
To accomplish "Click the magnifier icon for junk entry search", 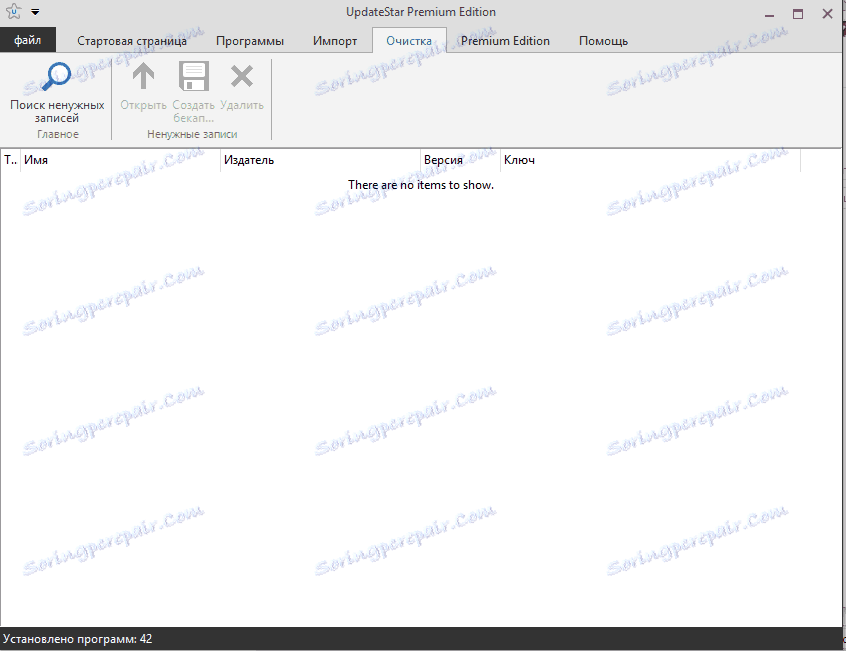I will (x=56, y=76).
